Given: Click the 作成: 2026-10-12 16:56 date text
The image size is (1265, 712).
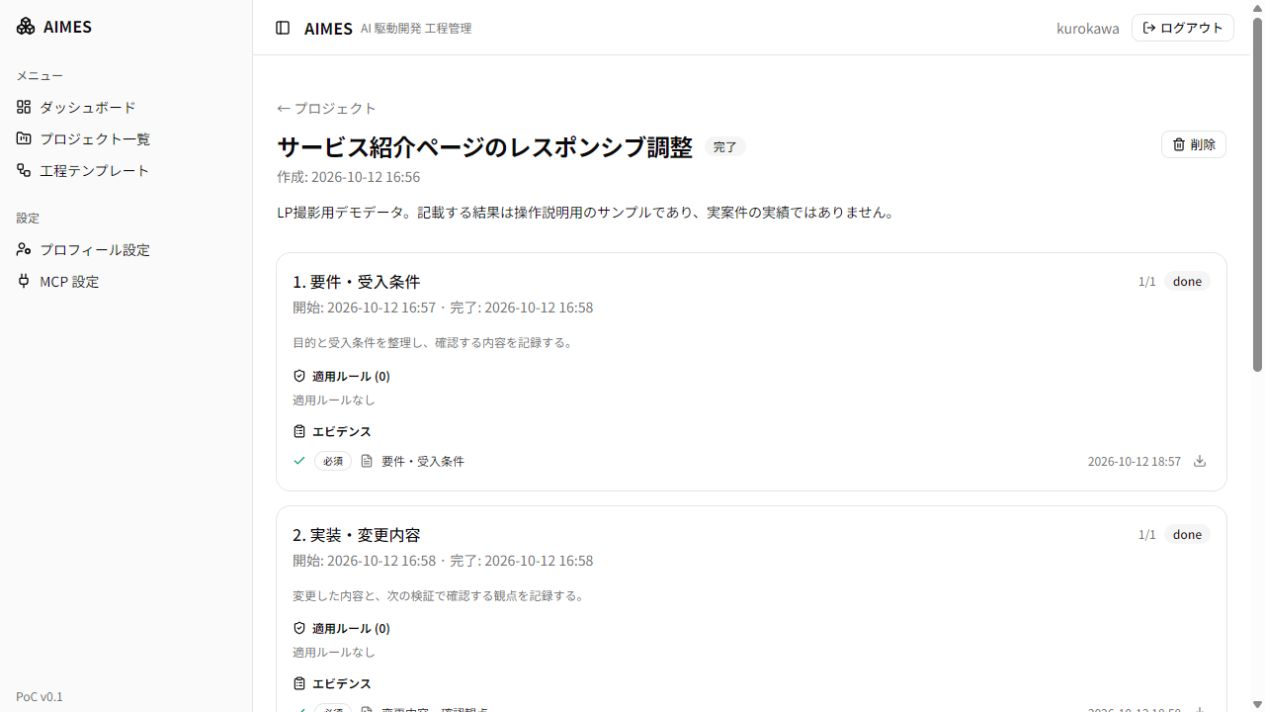Looking at the screenshot, I should tap(348, 177).
